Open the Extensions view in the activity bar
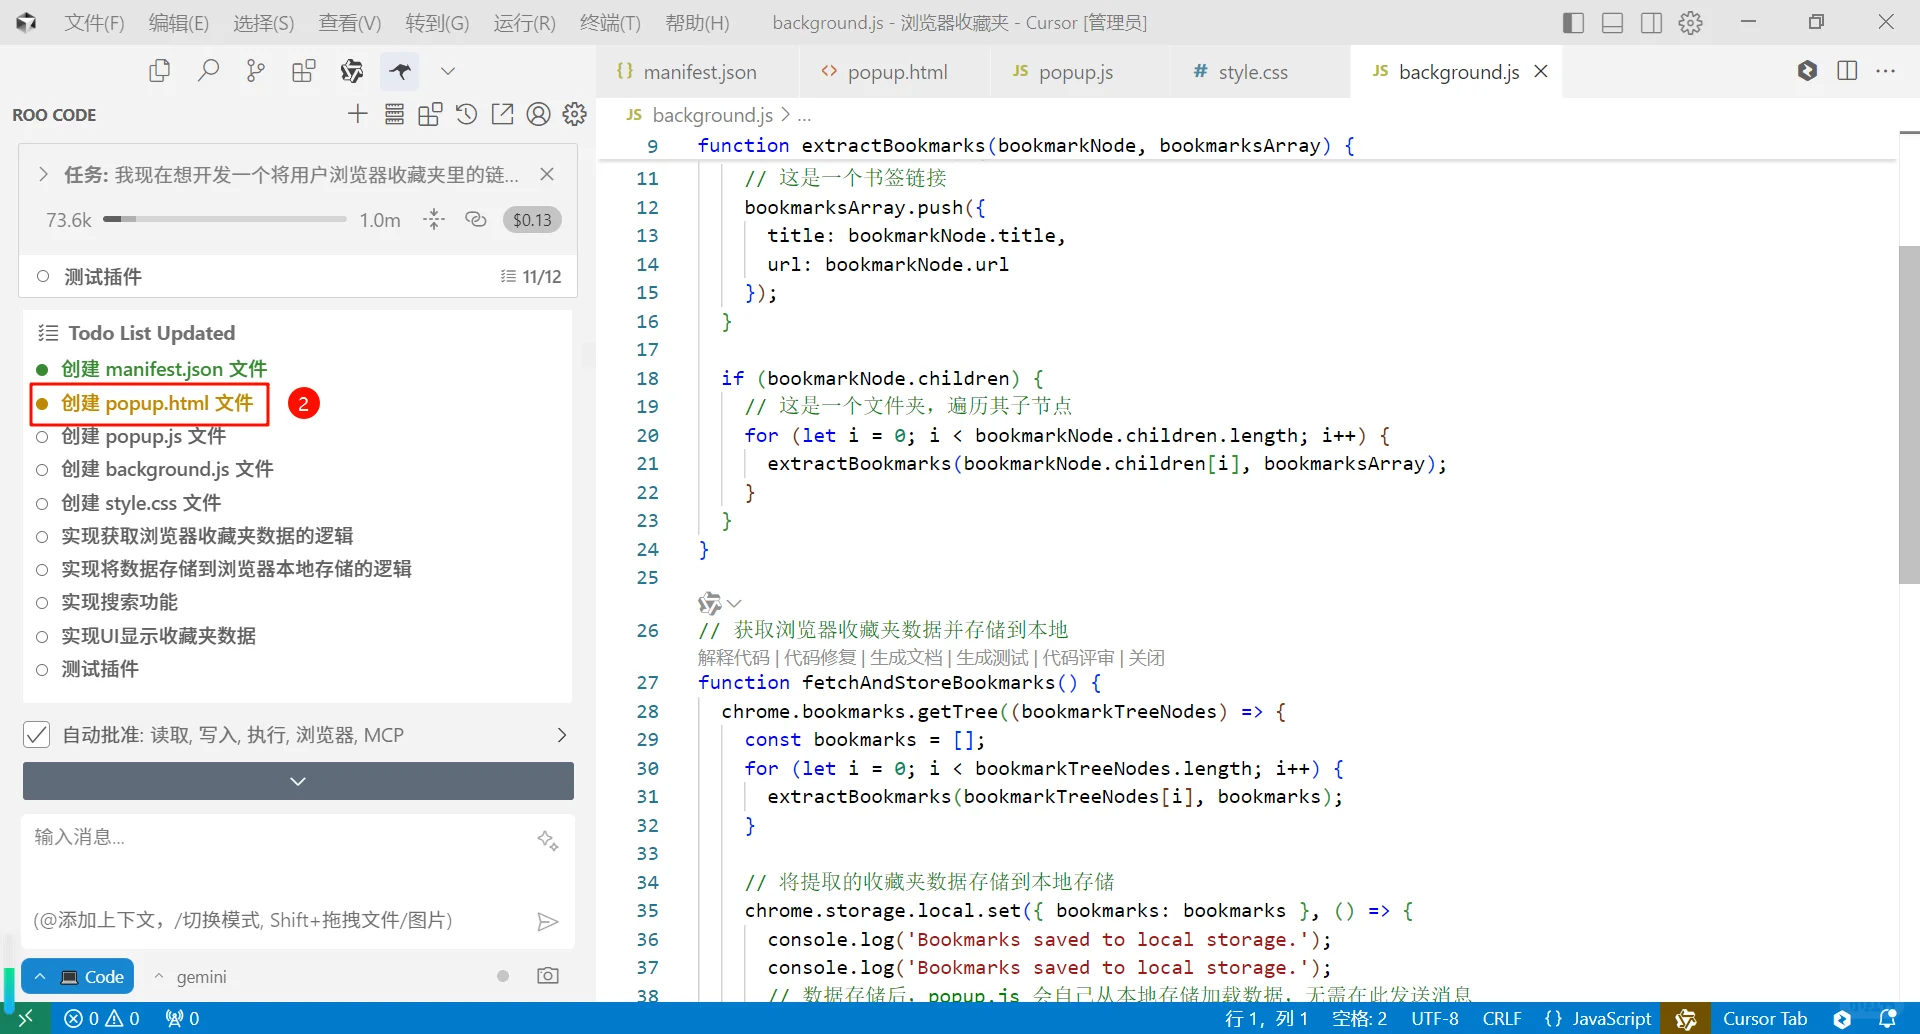This screenshot has height=1034, width=1920. pyautogui.click(x=304, y=71)
